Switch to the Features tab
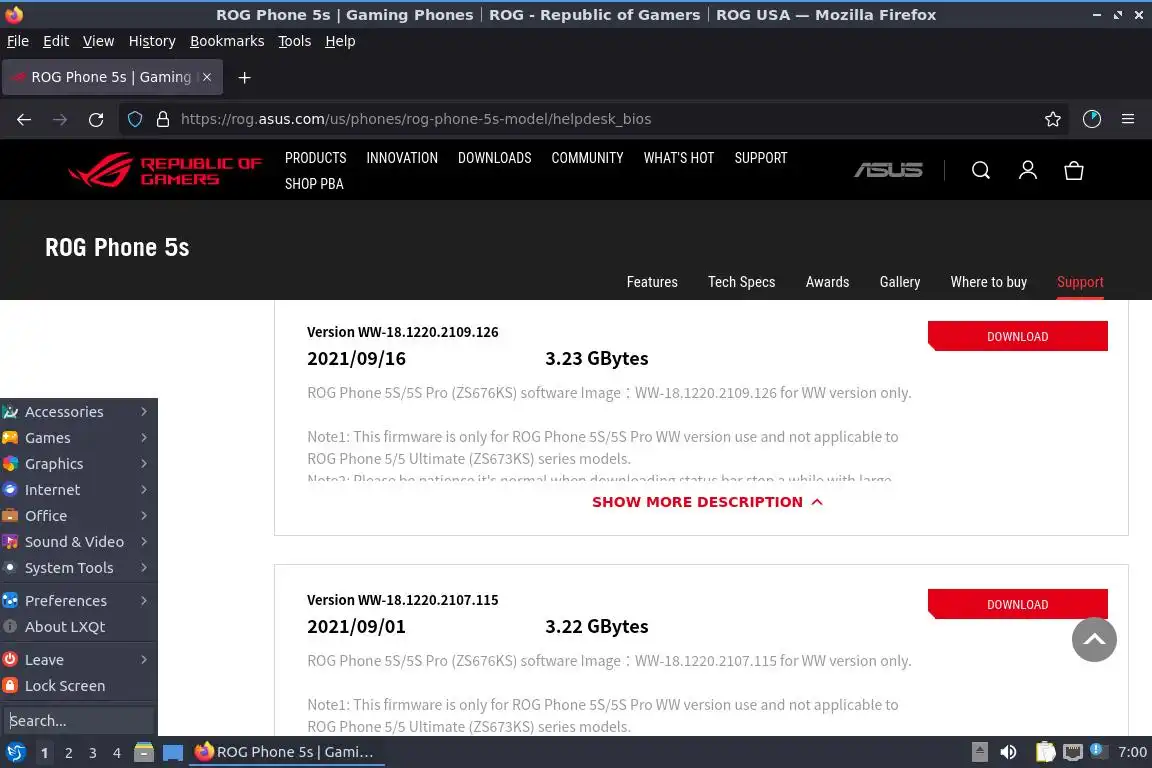This screenshot has height=768, width=1152. (652, 281)
